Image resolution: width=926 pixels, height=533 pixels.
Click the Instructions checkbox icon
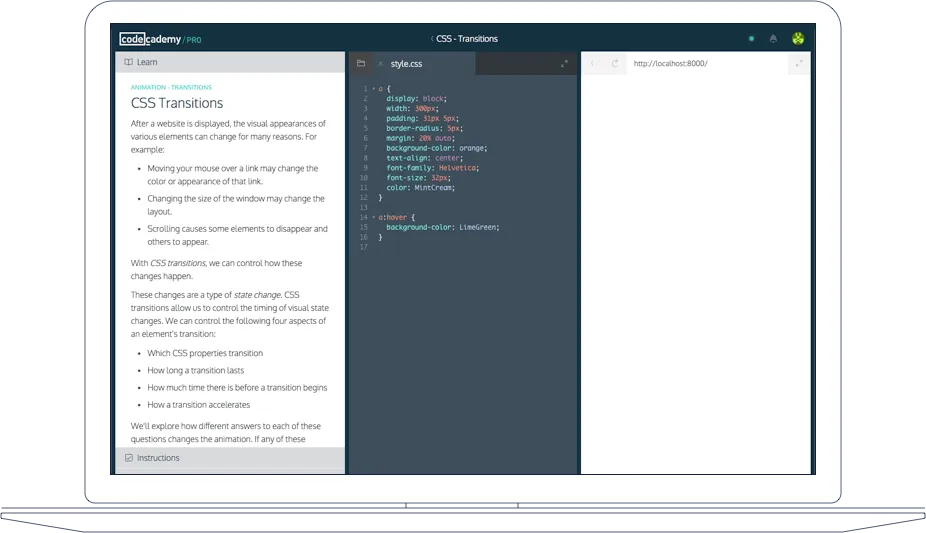tap(129, 458)
